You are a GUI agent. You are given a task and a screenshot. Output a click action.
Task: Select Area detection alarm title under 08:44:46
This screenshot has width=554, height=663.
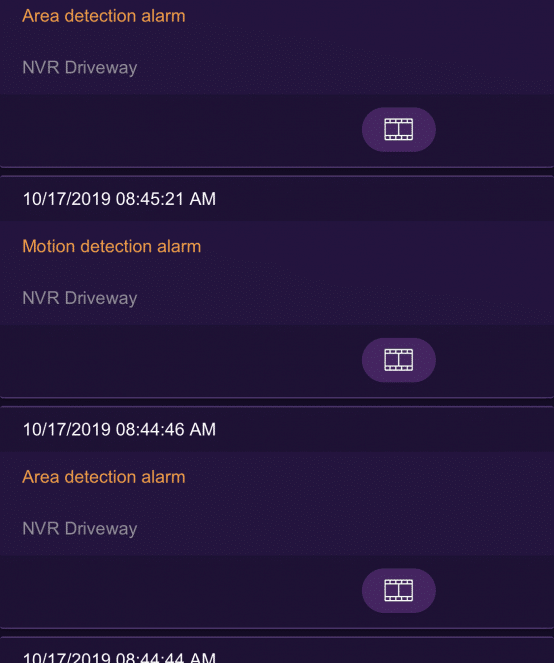point(104,477)
